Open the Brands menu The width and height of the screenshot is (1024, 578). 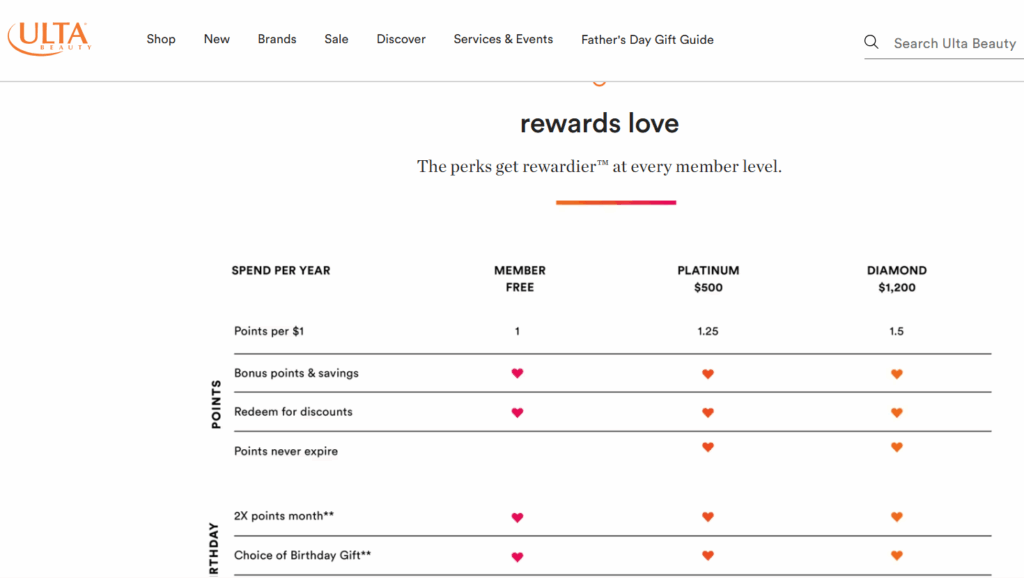point(277,39)
